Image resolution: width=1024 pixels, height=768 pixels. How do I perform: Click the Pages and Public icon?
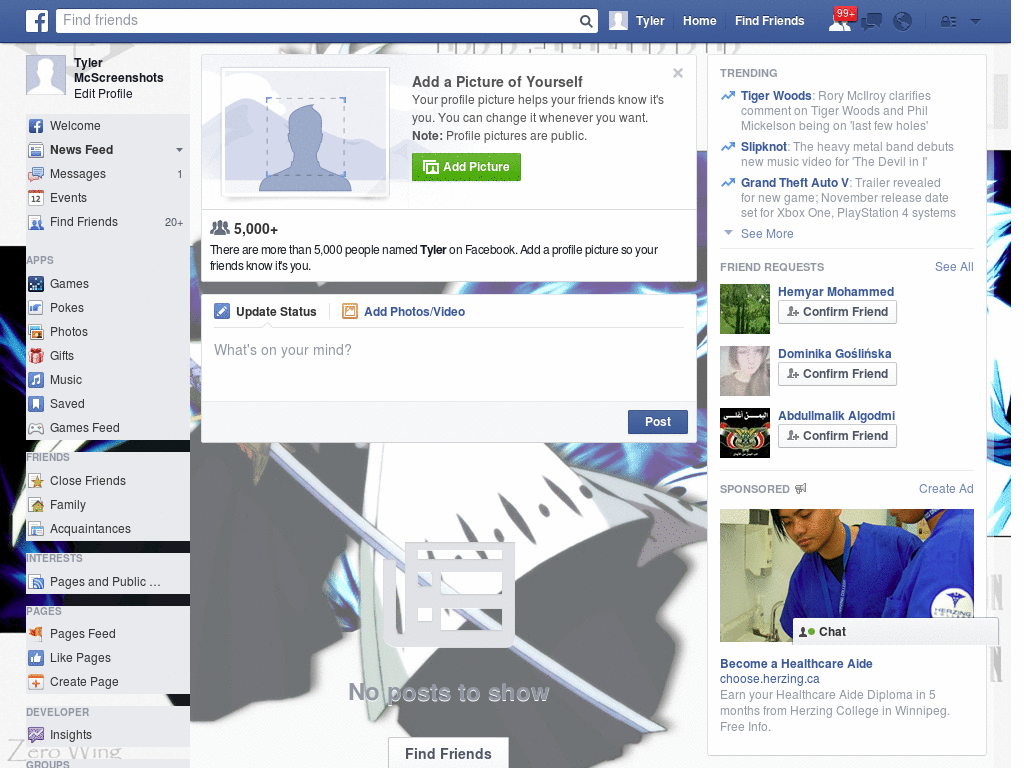37,582
